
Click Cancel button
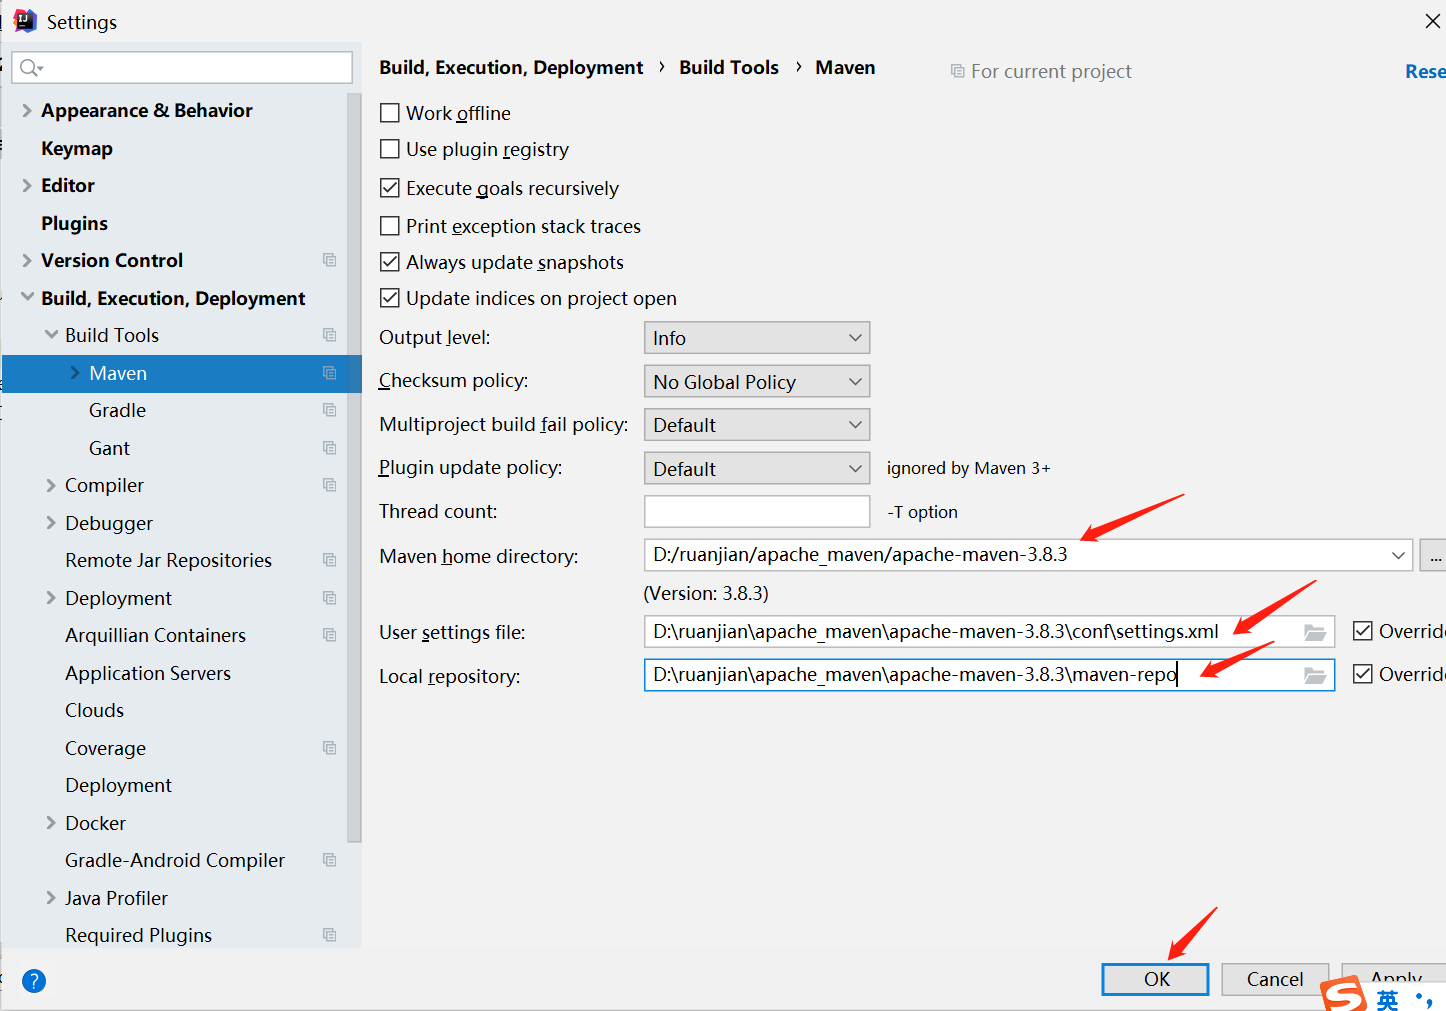tap(1275, 979)
